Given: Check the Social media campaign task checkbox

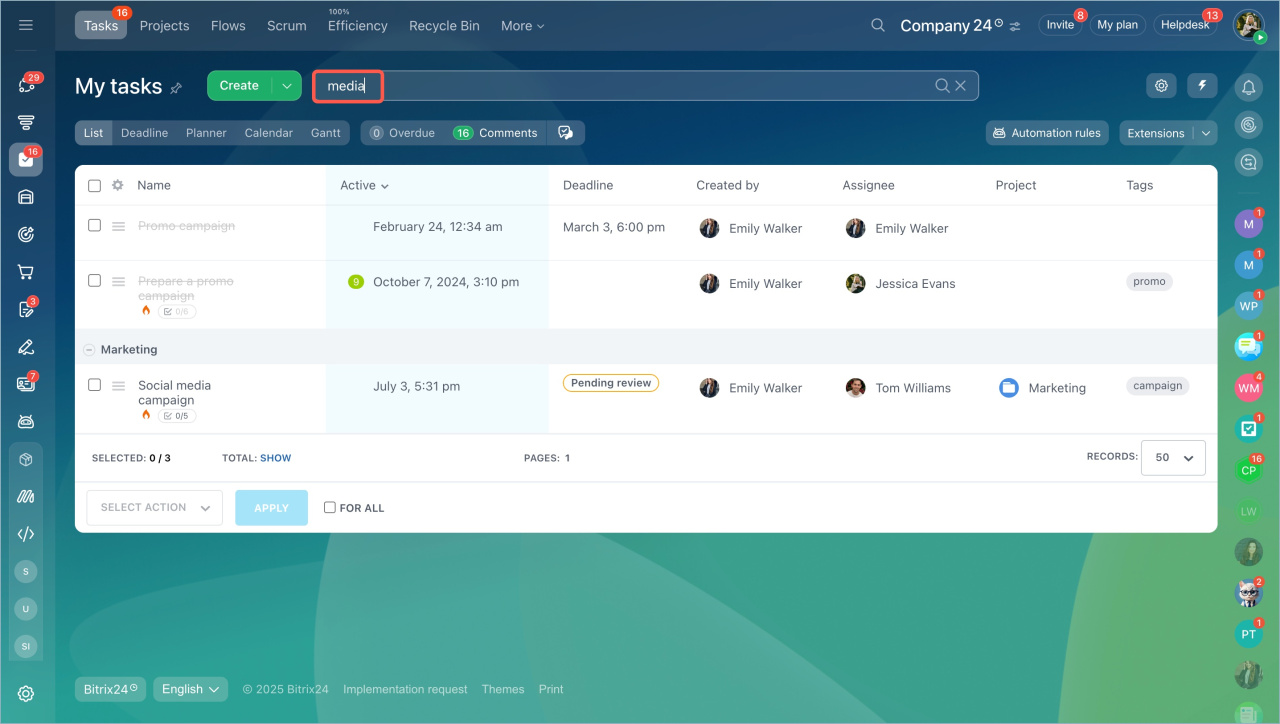Looking at the screenshot, I should click(94, 385).
